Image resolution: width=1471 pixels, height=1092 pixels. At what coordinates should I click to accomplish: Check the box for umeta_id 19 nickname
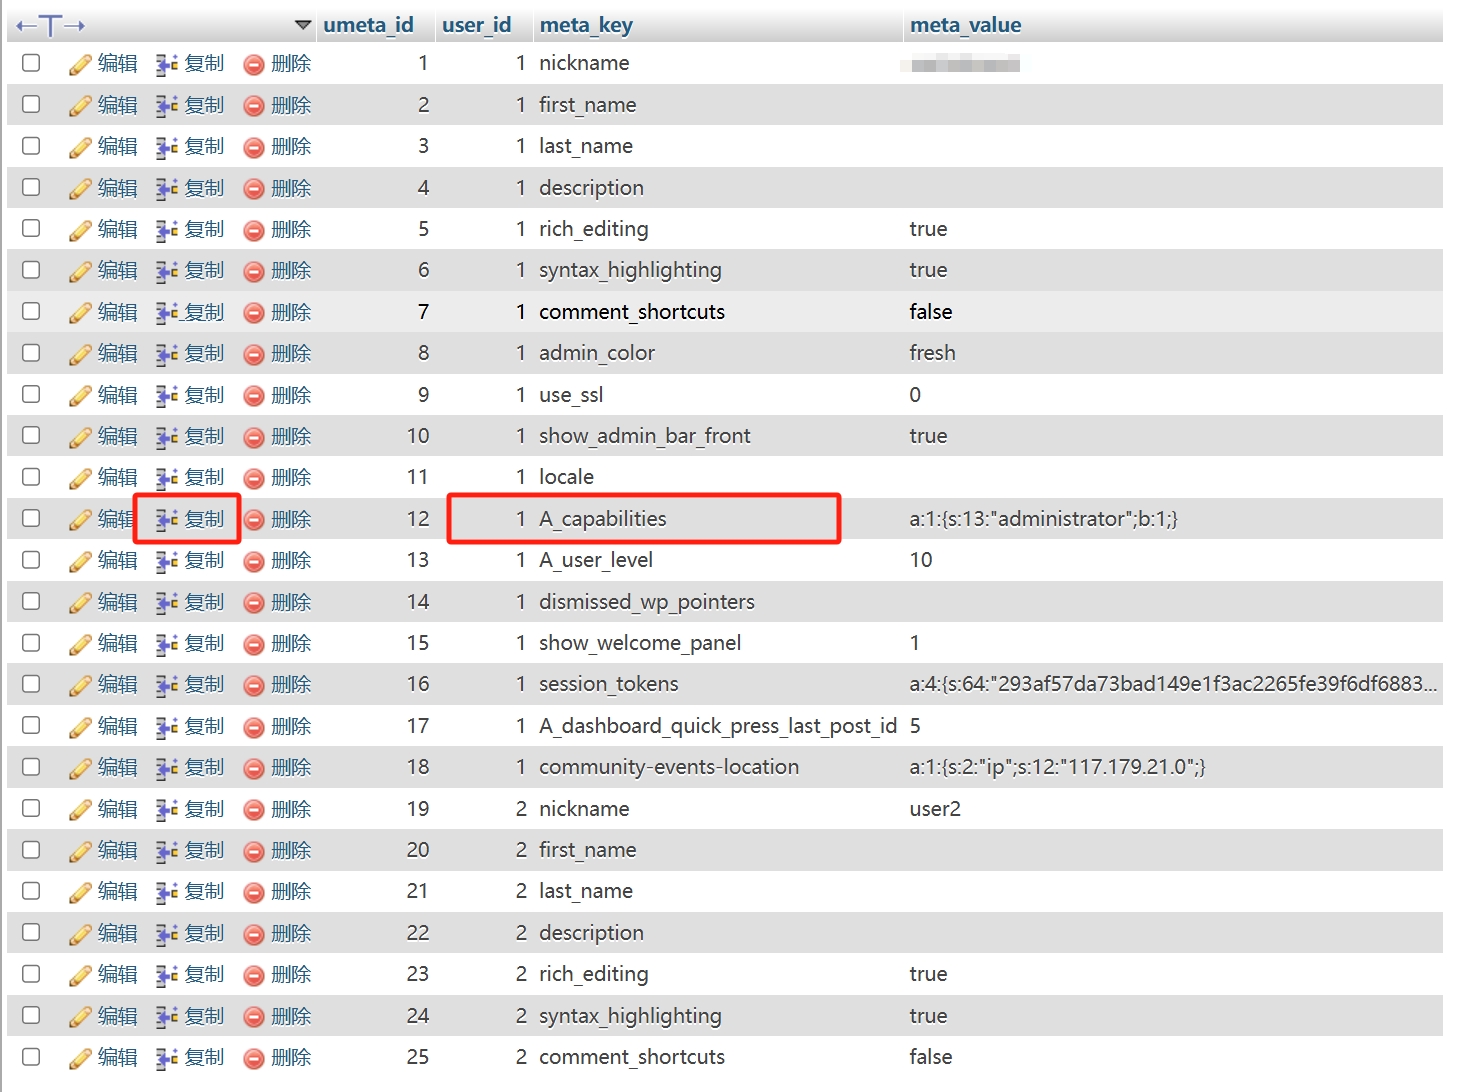31,808
